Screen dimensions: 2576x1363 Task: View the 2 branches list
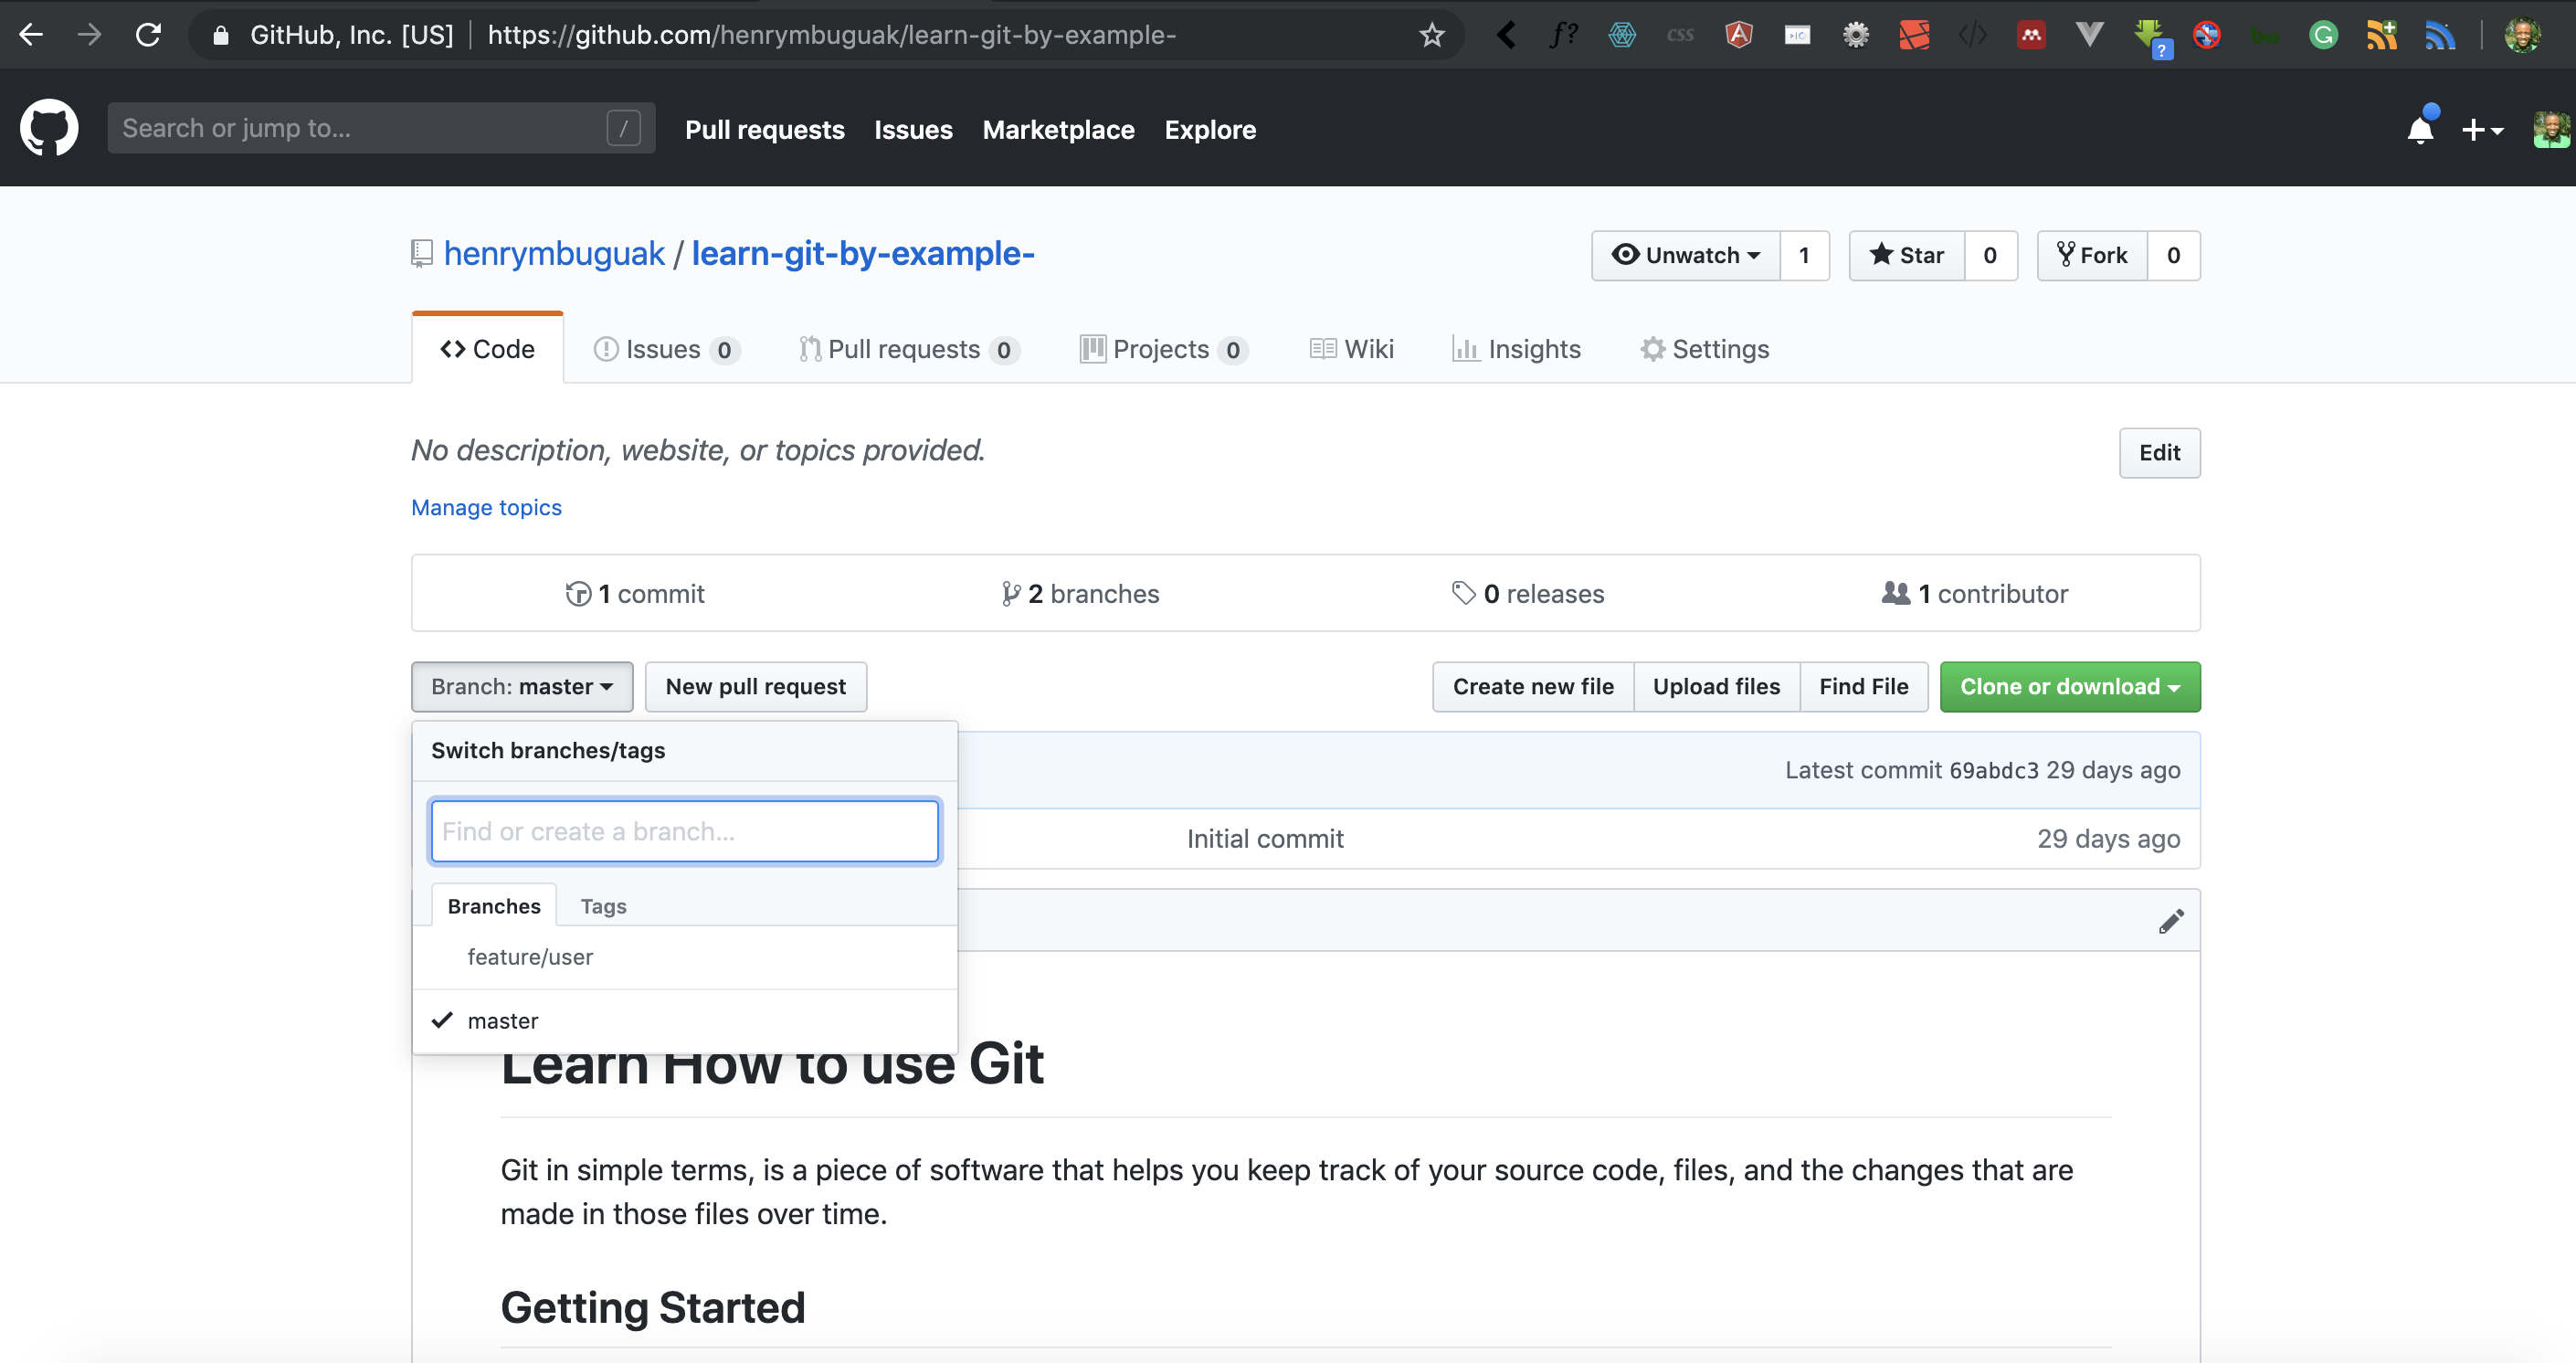(x=1080, y=594)
